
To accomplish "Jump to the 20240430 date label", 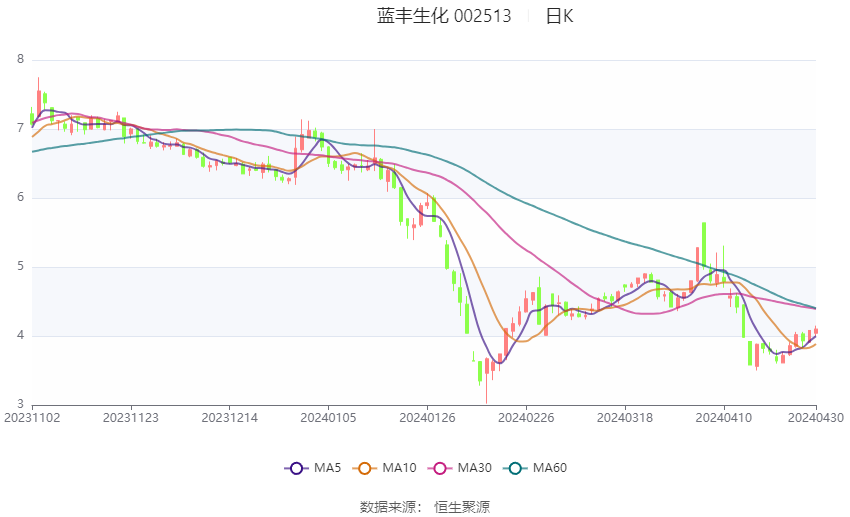I will tap(815, 417).
